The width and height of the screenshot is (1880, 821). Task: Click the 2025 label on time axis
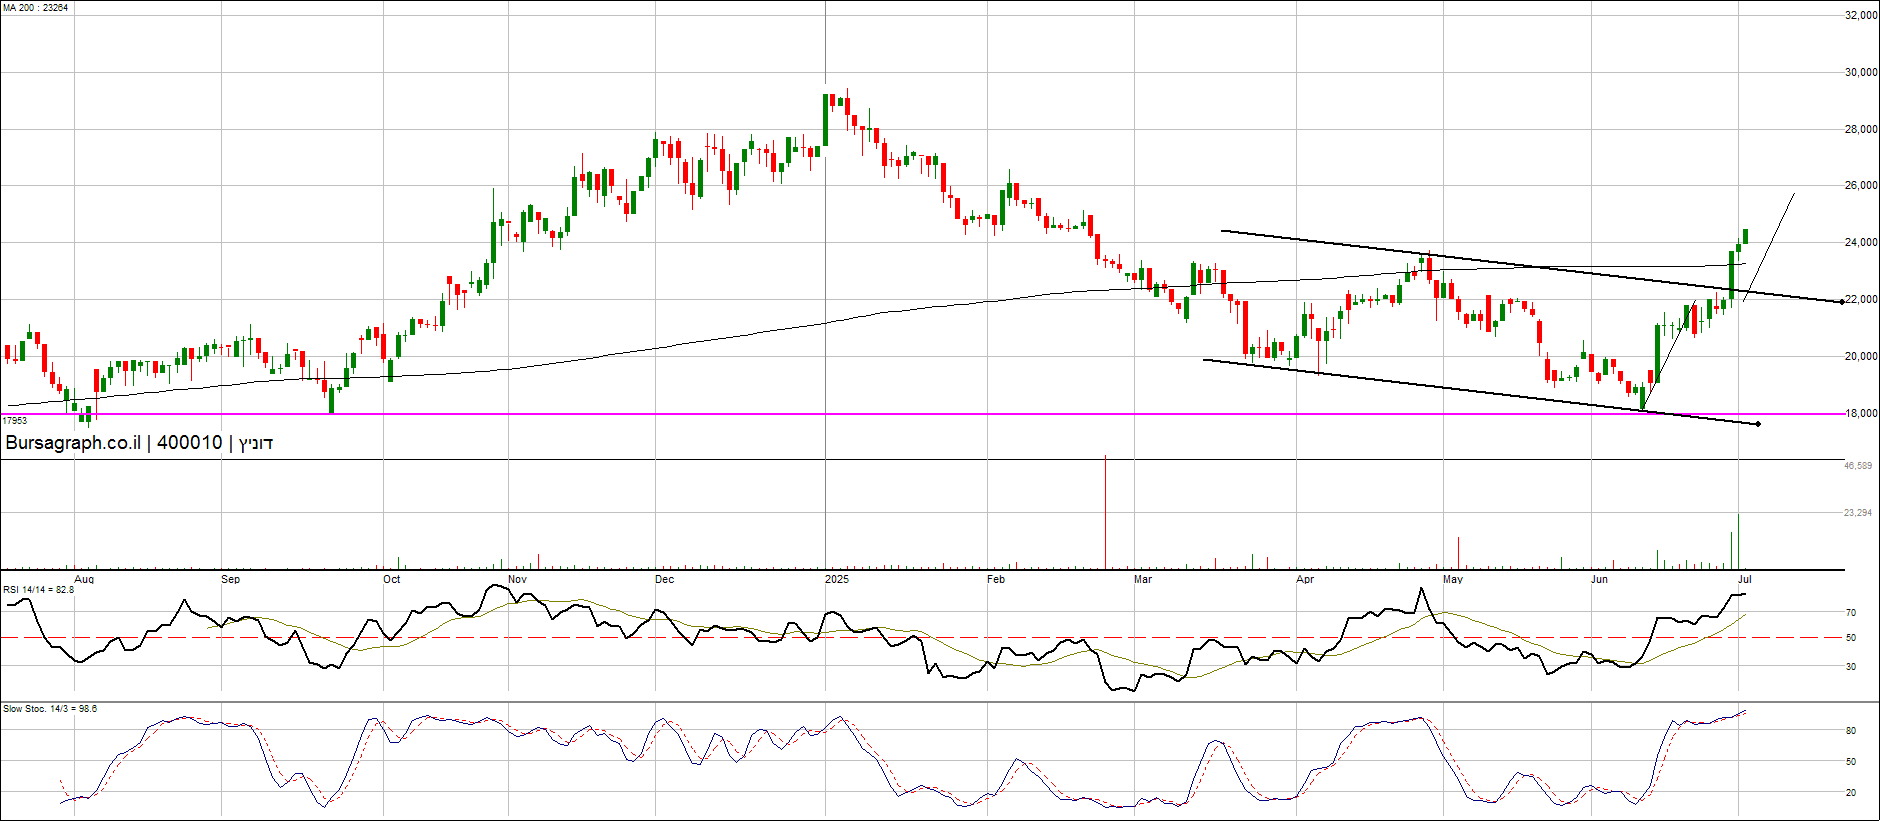pos(836,580)
